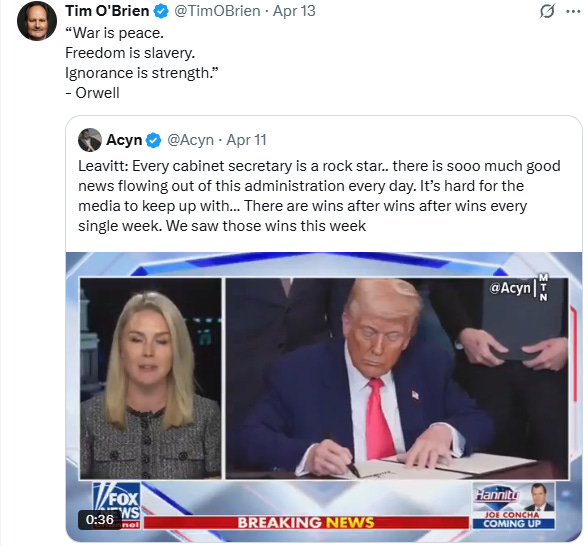Click Acyn's blue verified checkmark
This screenshot has width=588, height=546.
(x=153, y=140)
